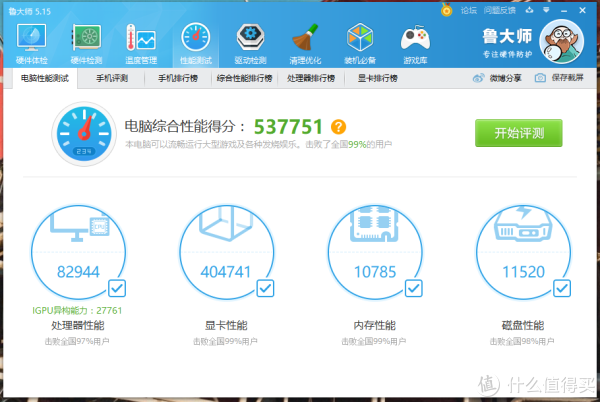Switch to the 显卡排行榜 tab
This screenshot has height=402, width=600.
point(378,78)
